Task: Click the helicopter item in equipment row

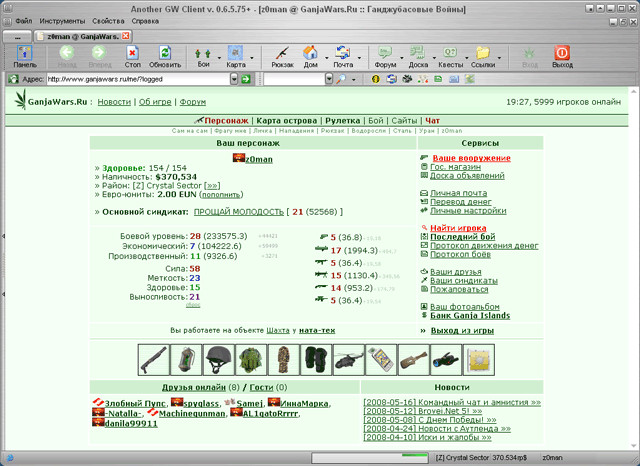Action: [x=349, y=359]
